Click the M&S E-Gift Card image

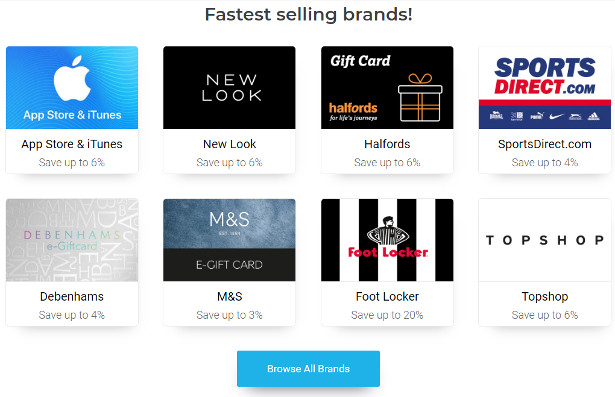229,240
